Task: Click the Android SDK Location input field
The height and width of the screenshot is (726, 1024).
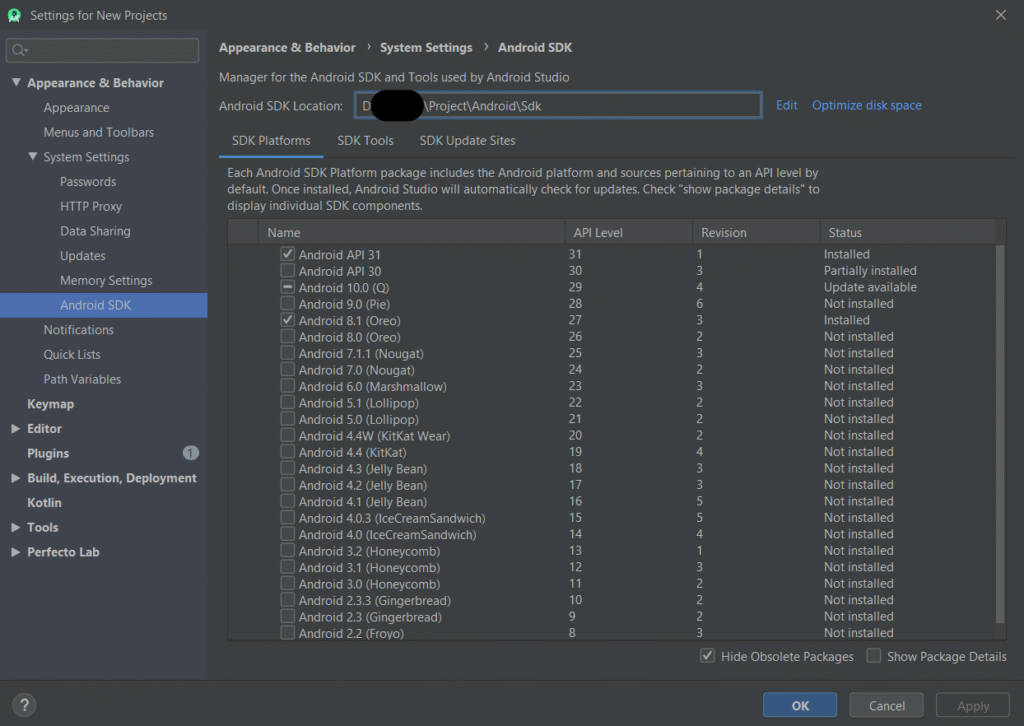Action: pyautogui.click(x=558, y=105)
